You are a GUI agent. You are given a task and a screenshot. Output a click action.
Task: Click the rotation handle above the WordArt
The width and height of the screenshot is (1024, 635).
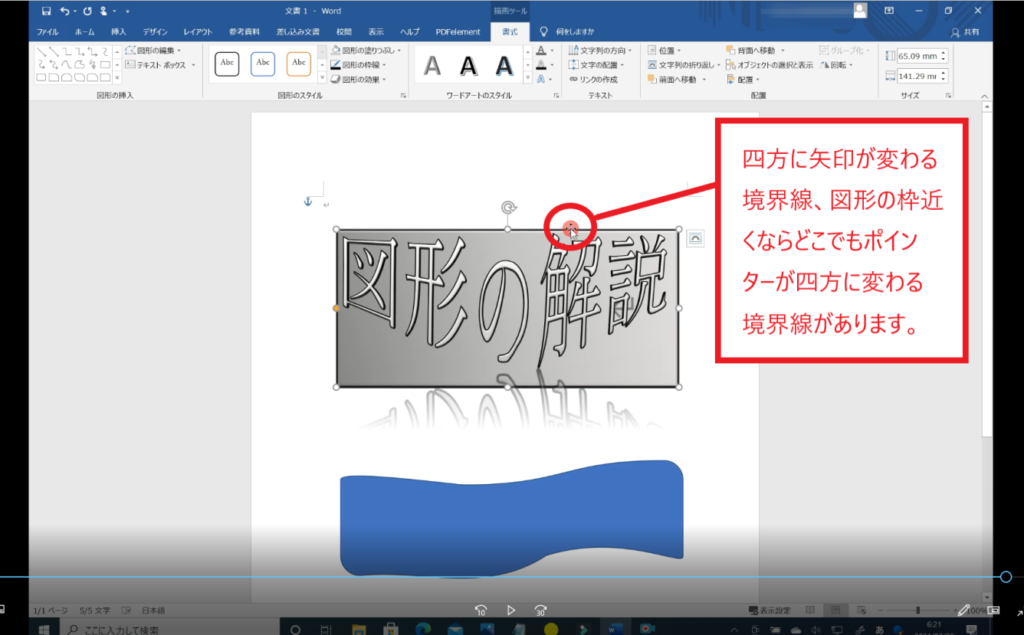coord(508,208)
